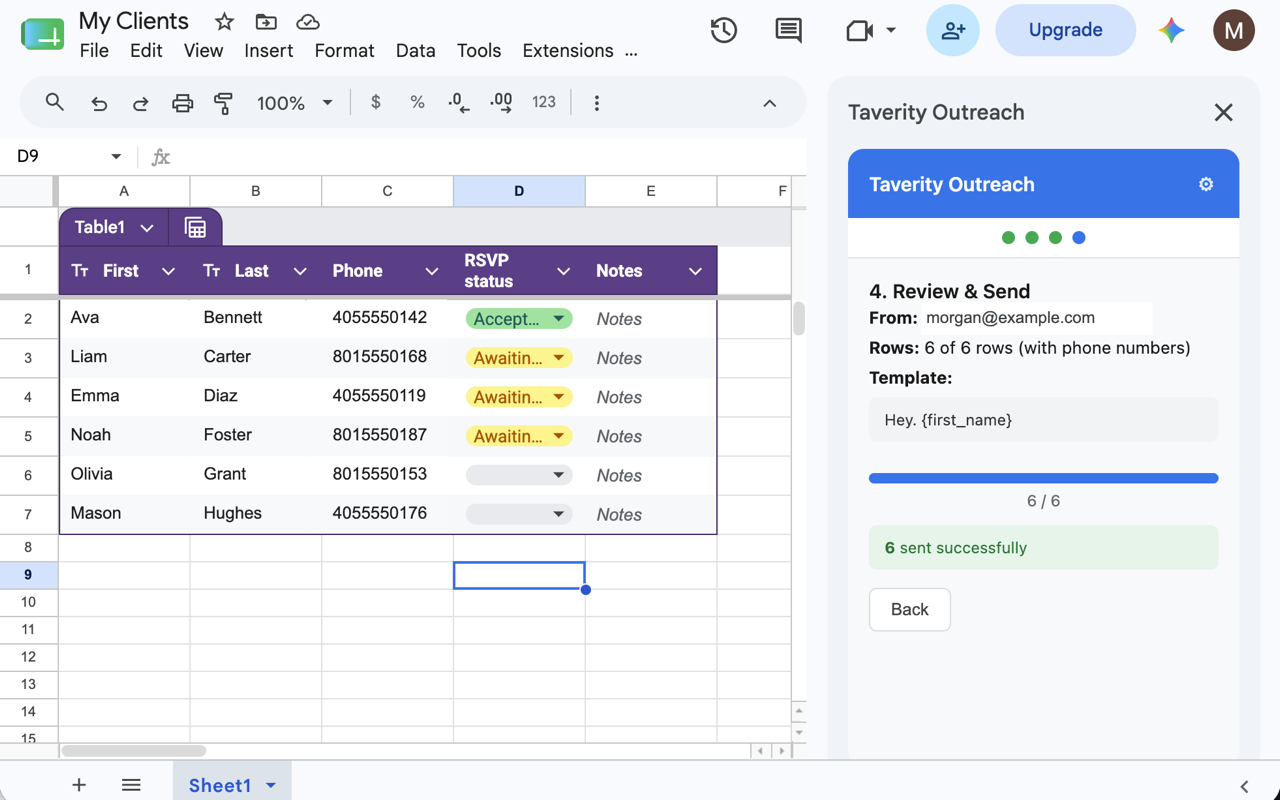Open Notes column header dropdown
This screenshot has width=1280, height=800.
point(695,271)
